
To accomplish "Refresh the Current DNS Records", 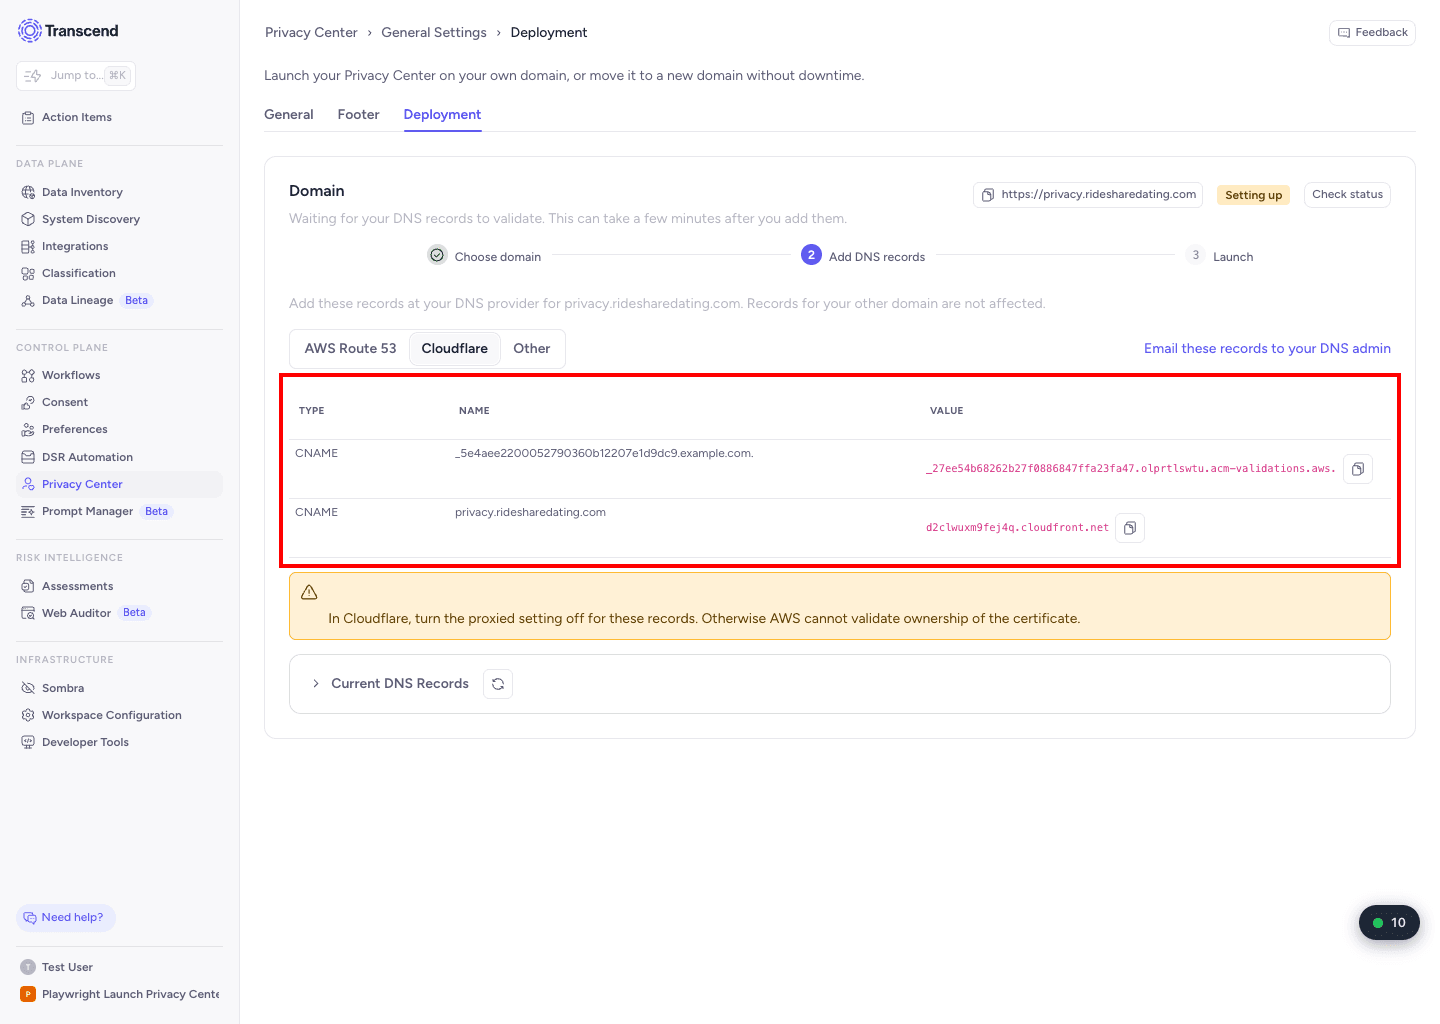I will tap(498, 684).
